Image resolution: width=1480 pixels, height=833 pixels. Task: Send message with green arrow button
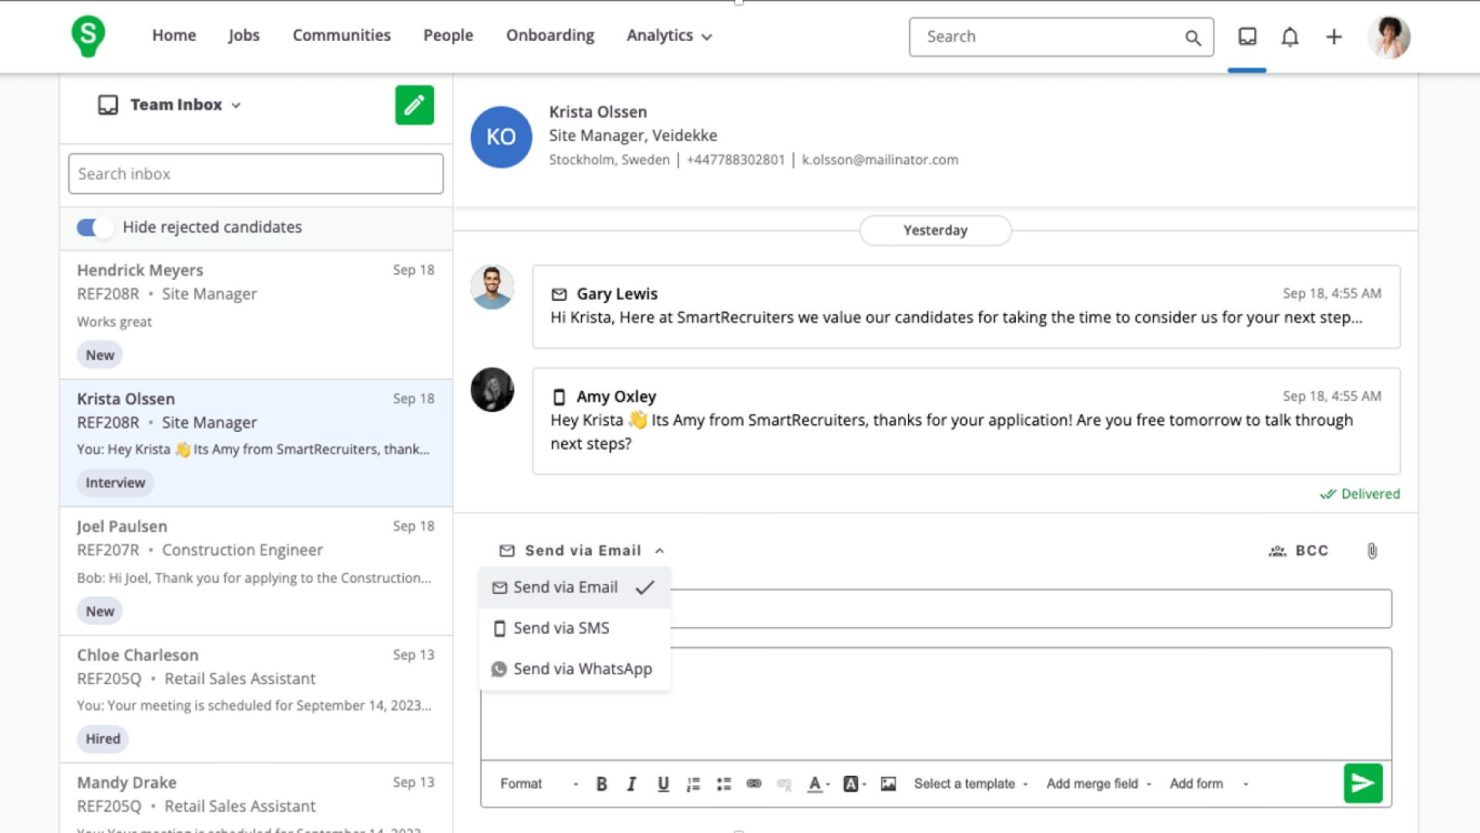click(1362, 784)
